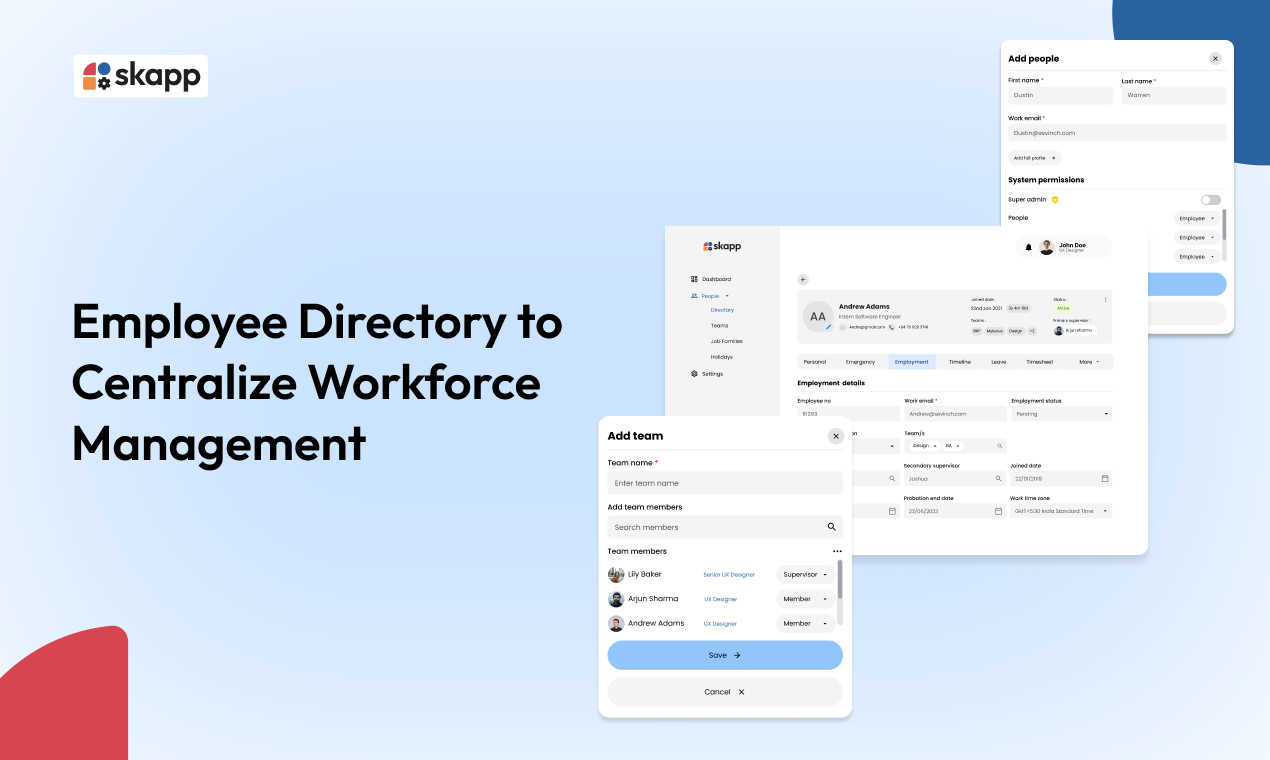Open Directory in the sidebar
The width and height of the screenshot is (1270, 760).
coord(722,310)
